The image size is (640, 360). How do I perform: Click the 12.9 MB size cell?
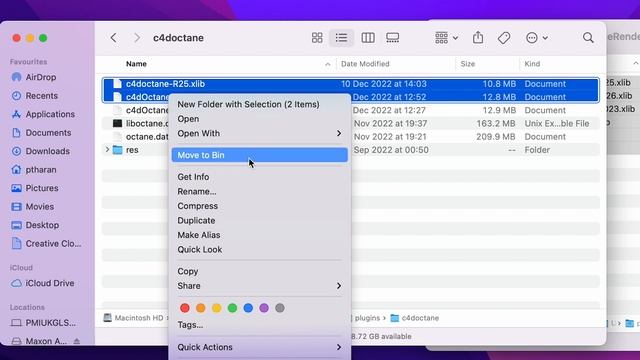tap(499, 111)
